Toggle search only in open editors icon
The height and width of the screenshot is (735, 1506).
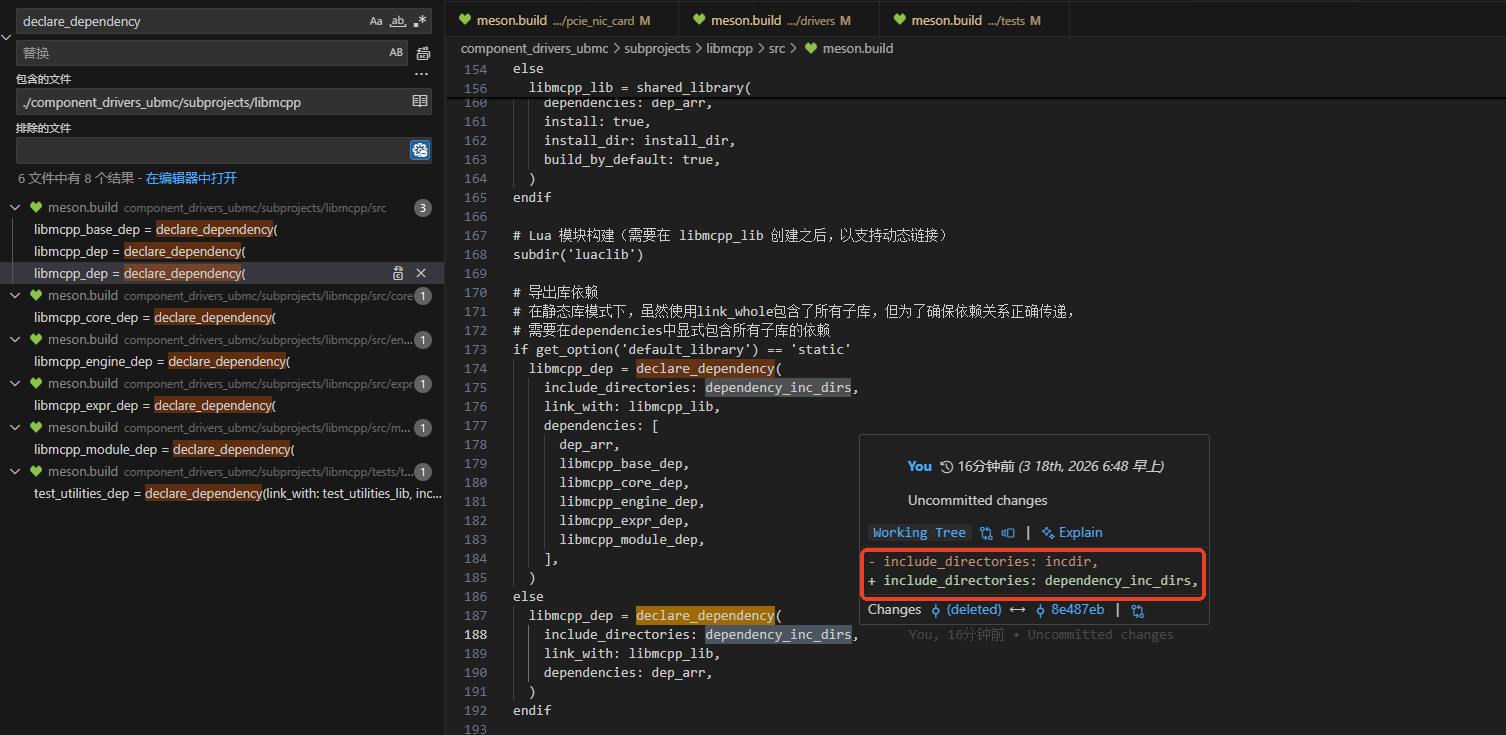click(x=420, y=102)
